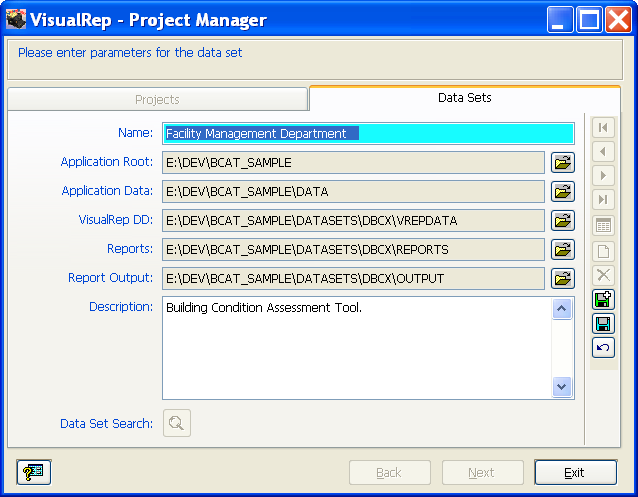The image size is (638, 497).
Task: Save the data set with floppy icon
Action: (603, 323)
